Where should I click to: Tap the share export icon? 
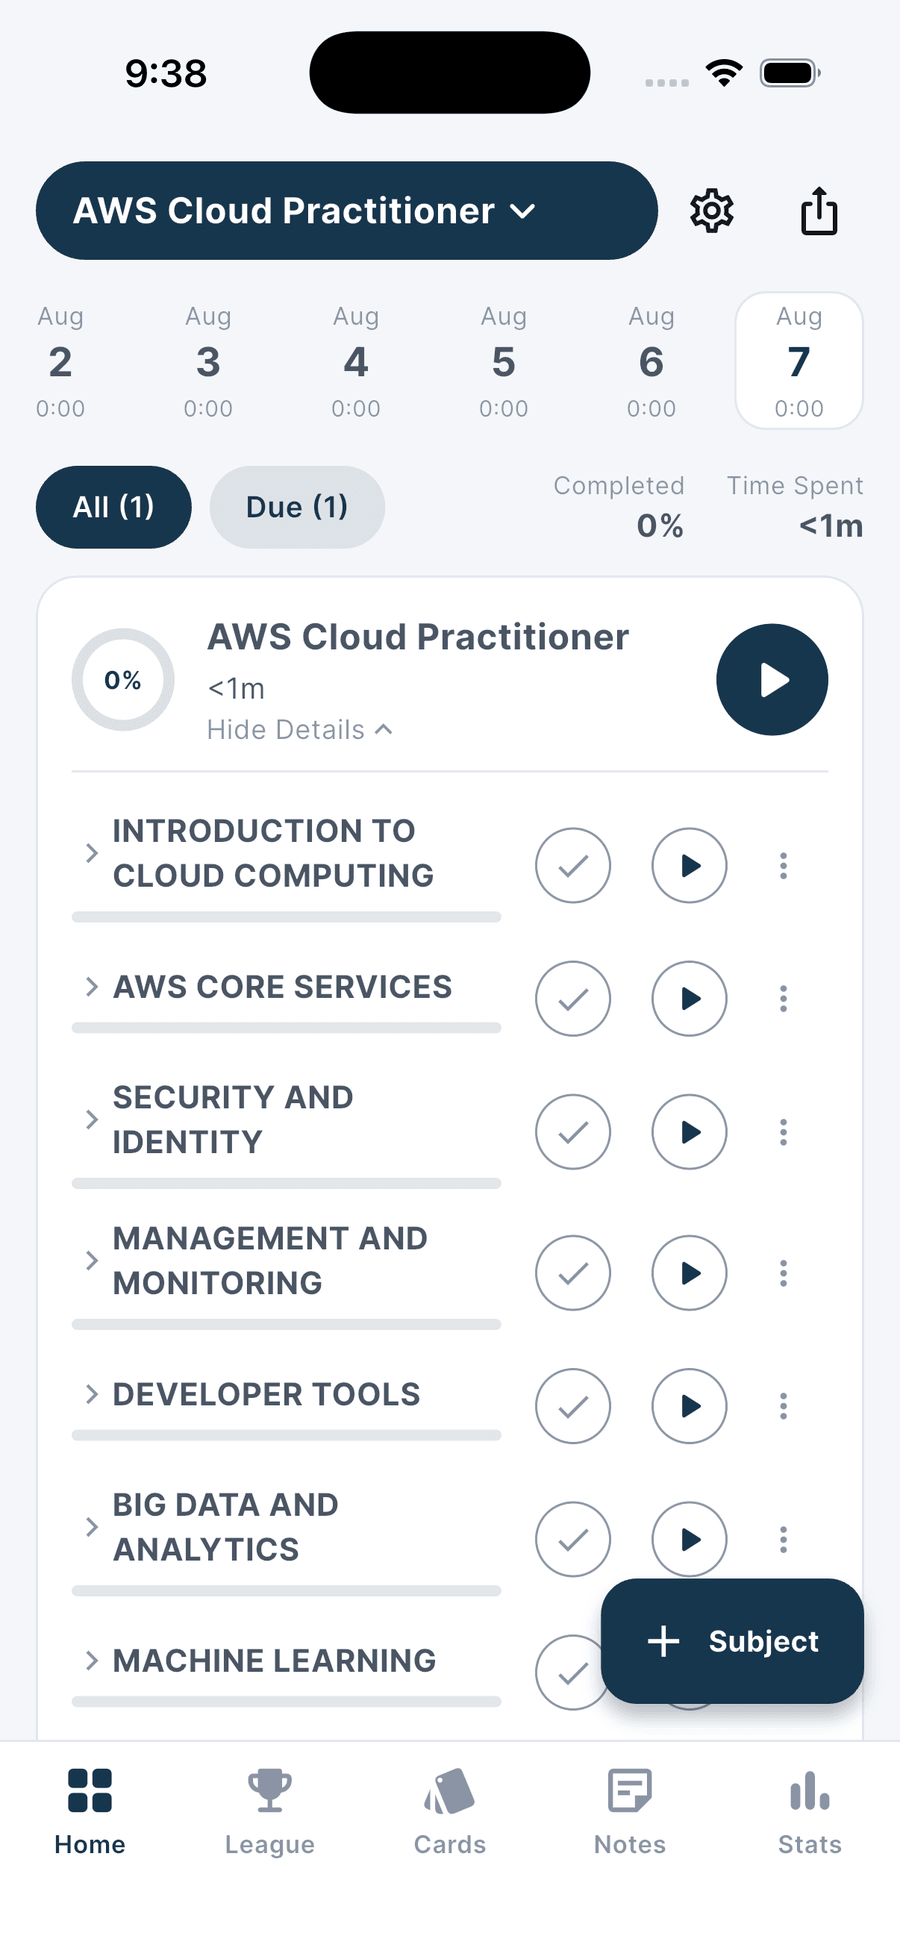pyautogui.click(x=819, y=211)
